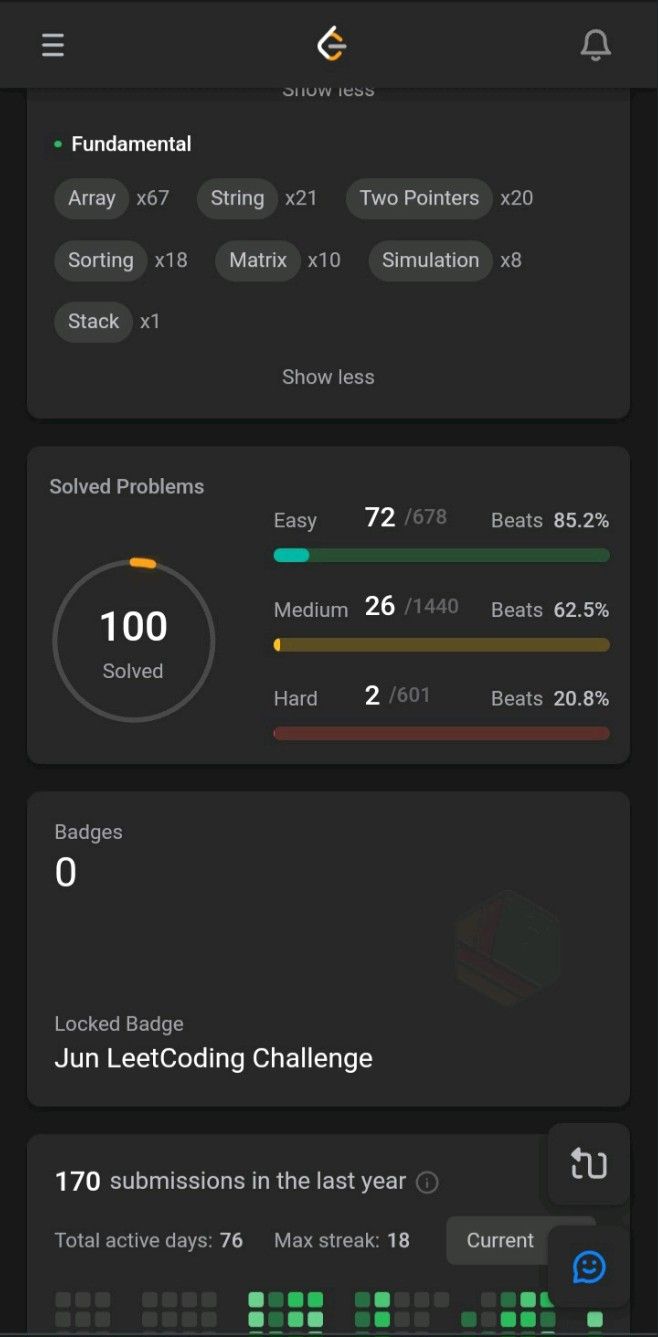This screenshot has width=658, height=1337.
Task: Select the Stack tag
Action: pyautogui.click(x=93, y=322)
